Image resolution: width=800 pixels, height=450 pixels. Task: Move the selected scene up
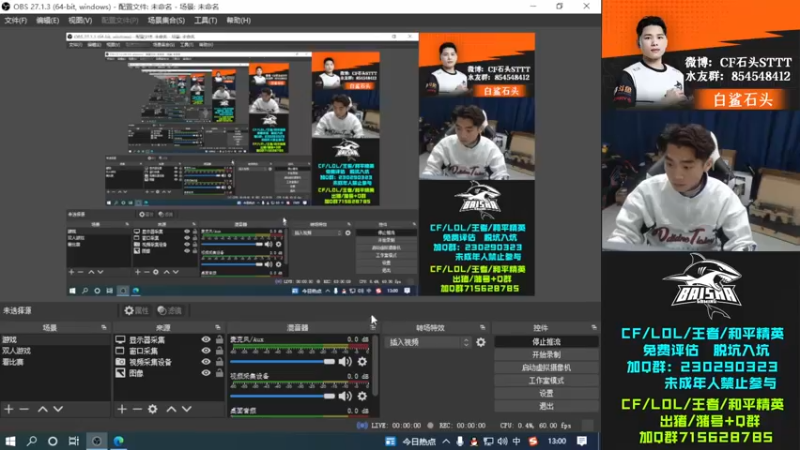pyautogui.click(x=43, y=409)
